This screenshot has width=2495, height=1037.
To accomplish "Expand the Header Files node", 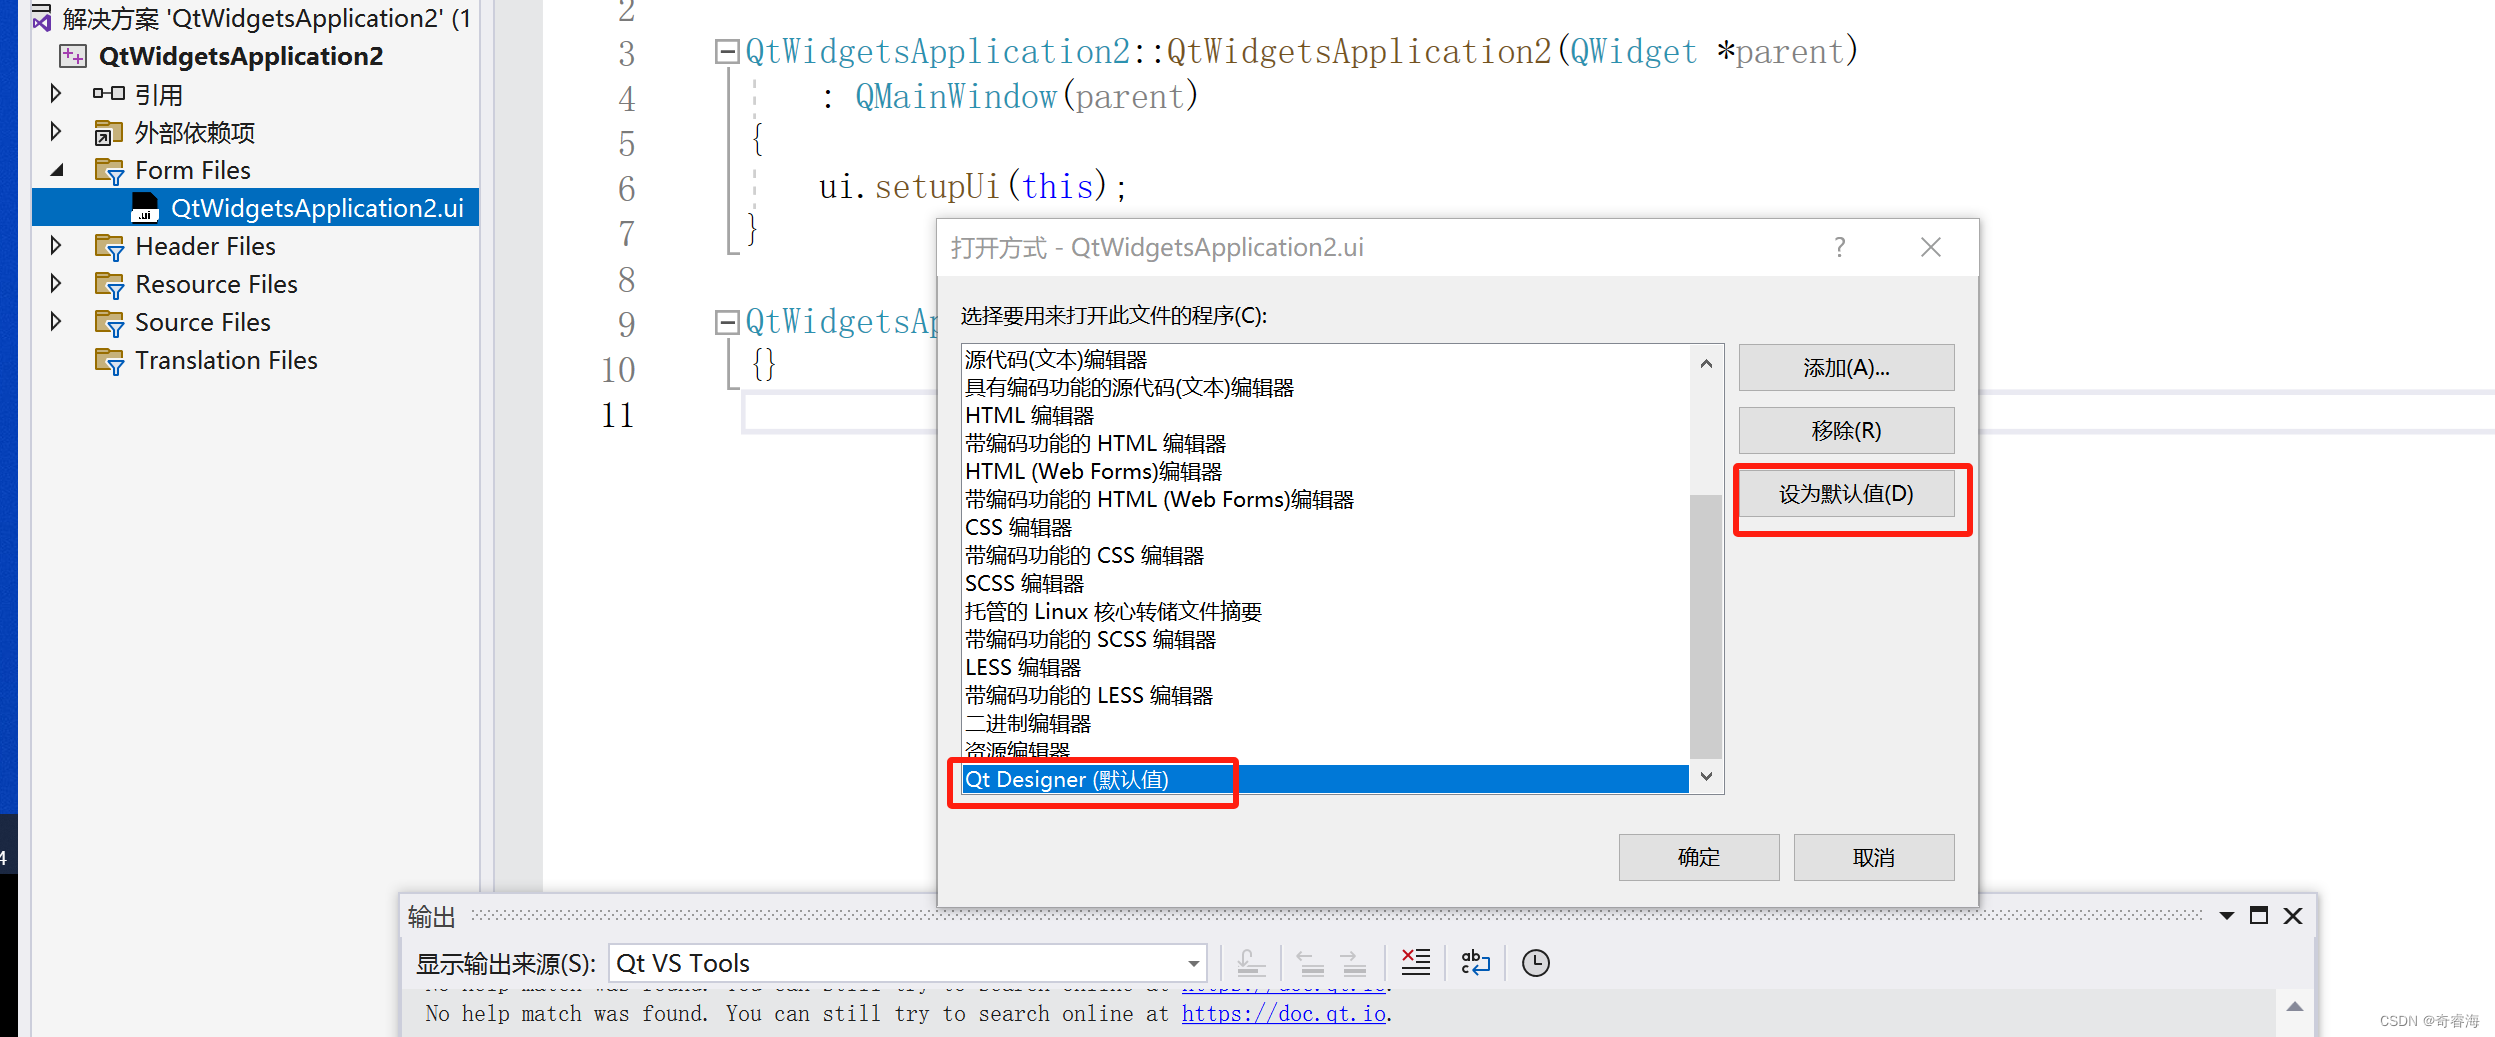I will tap(56, 245).
